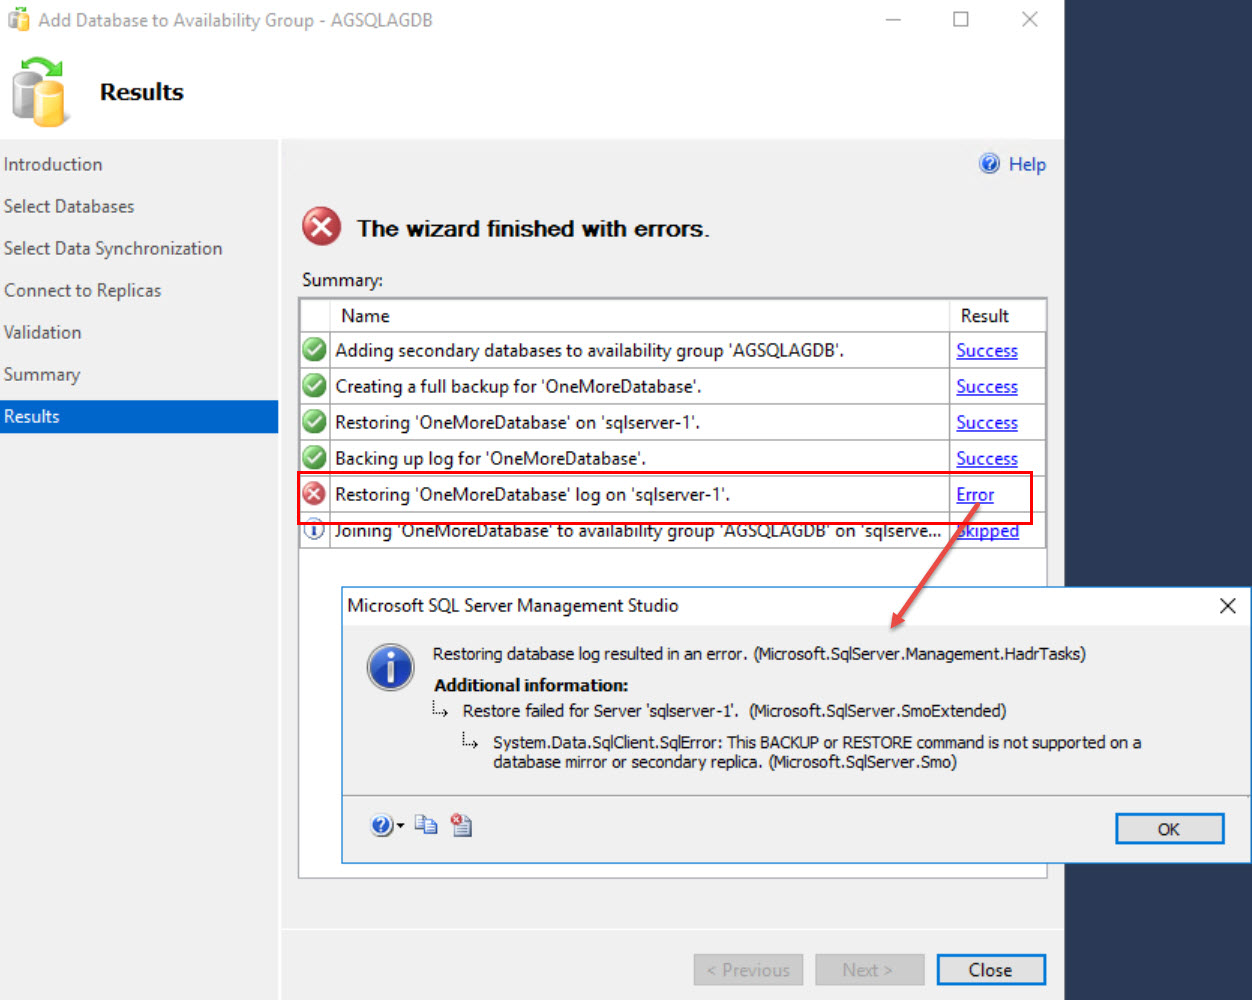Select the Results wizard page

click(139, 416)
